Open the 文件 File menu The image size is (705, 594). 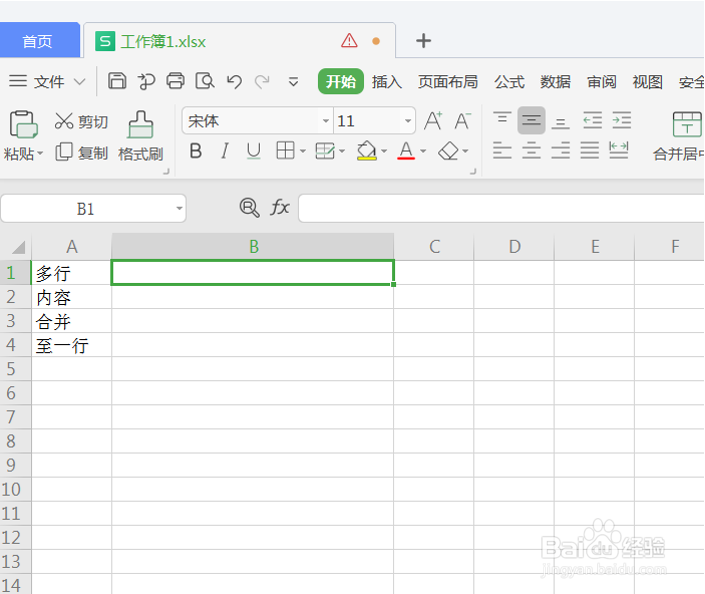48,81
